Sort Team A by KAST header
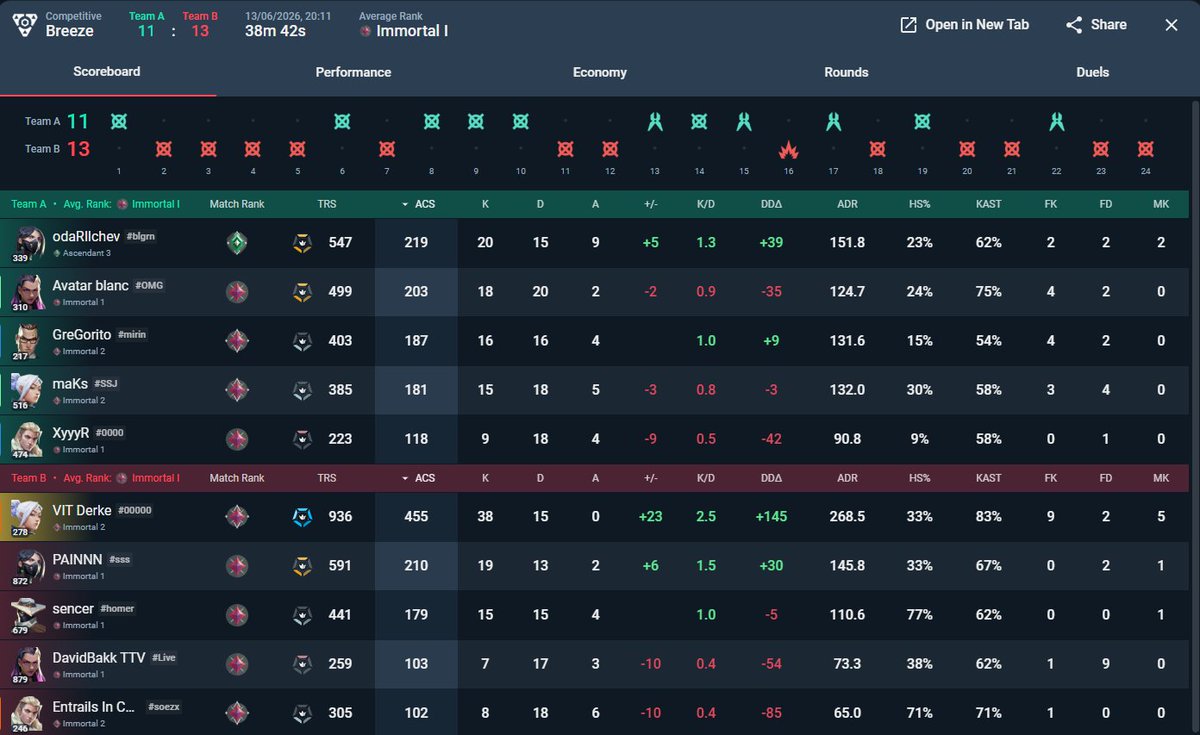This screenshot has width=1200, height=735. (x=988, y=204)
